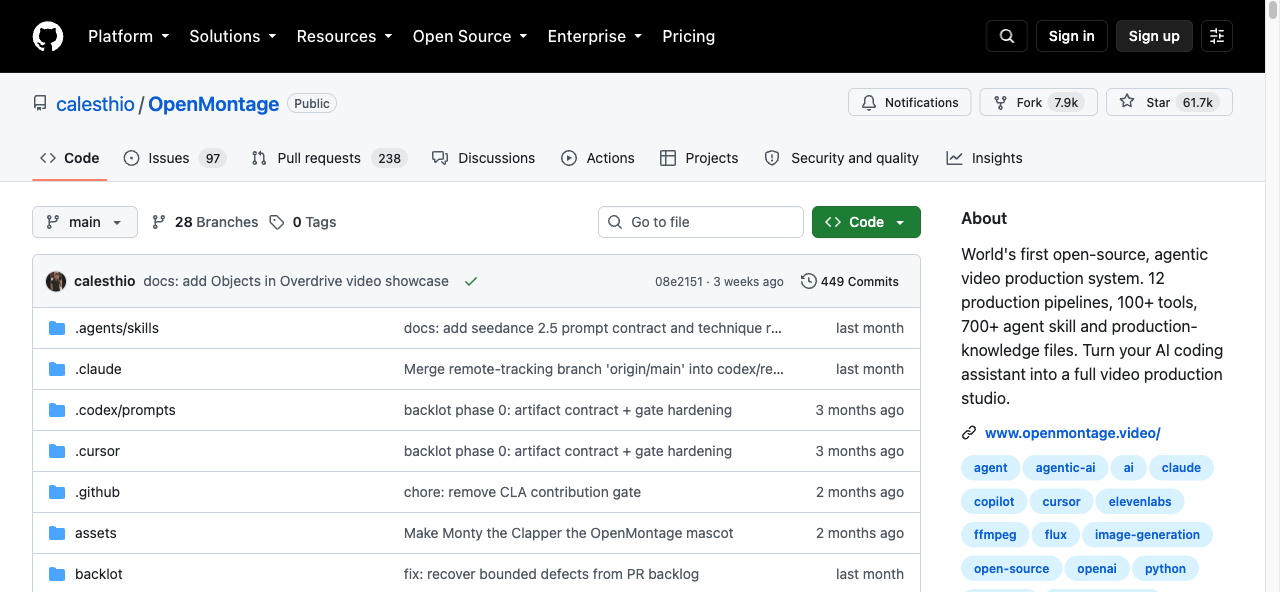
Task: Click the Go to file search field
Action: (x=701, y=222)
